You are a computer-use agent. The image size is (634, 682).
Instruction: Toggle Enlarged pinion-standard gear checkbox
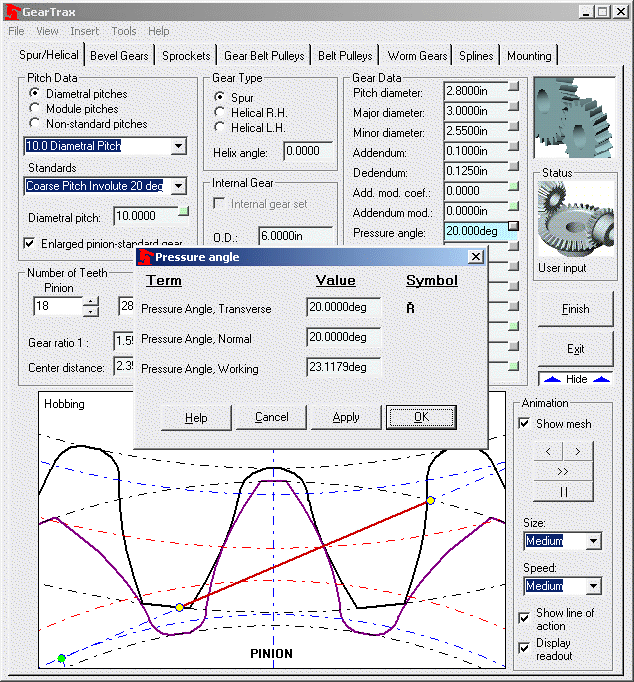tap(29, 243)
